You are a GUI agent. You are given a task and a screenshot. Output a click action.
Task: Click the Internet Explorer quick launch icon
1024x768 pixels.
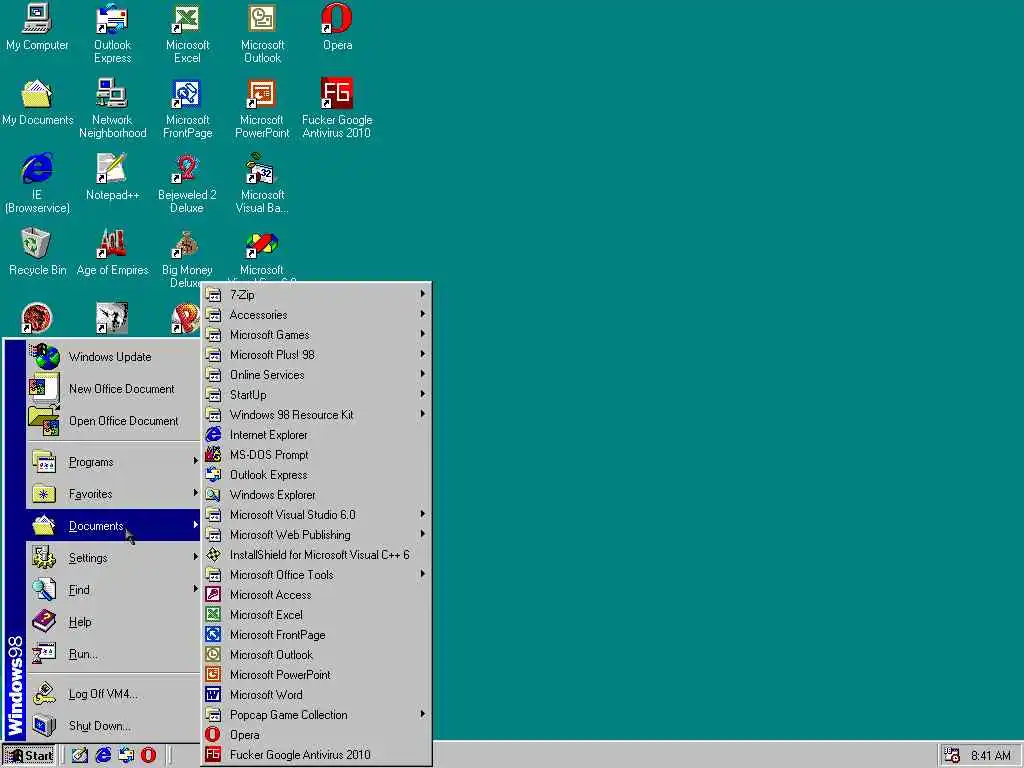coord(103,755)
